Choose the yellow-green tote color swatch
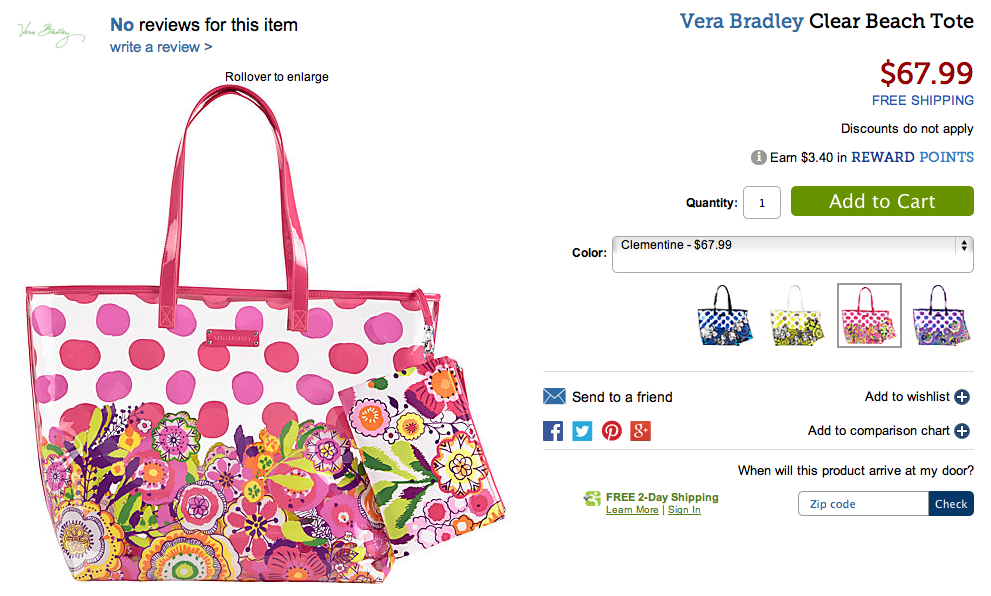 795,317
